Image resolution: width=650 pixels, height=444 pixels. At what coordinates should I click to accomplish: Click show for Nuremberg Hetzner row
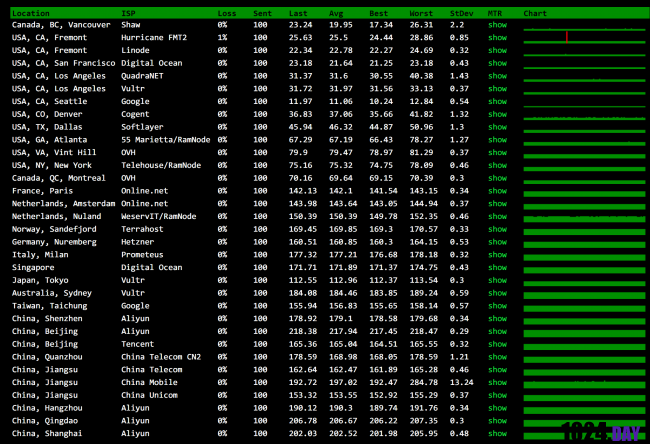pyautogui.click(x=497, y=242)
